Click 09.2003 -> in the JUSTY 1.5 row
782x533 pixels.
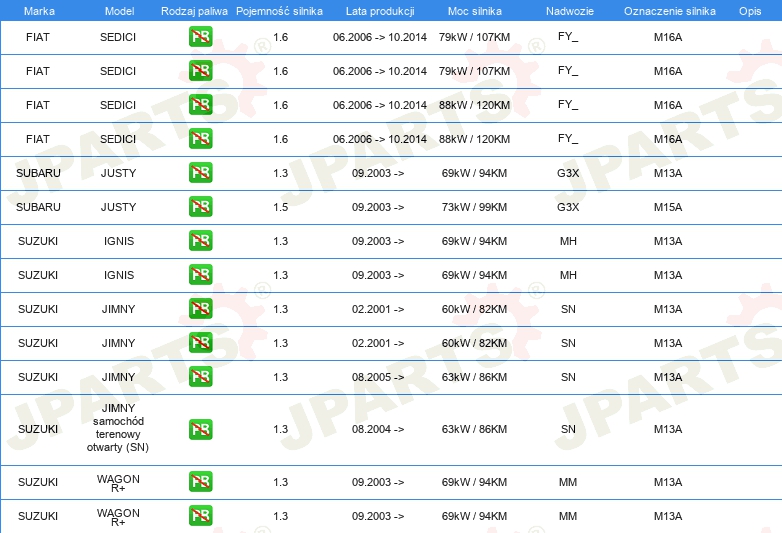click(378, 207)
